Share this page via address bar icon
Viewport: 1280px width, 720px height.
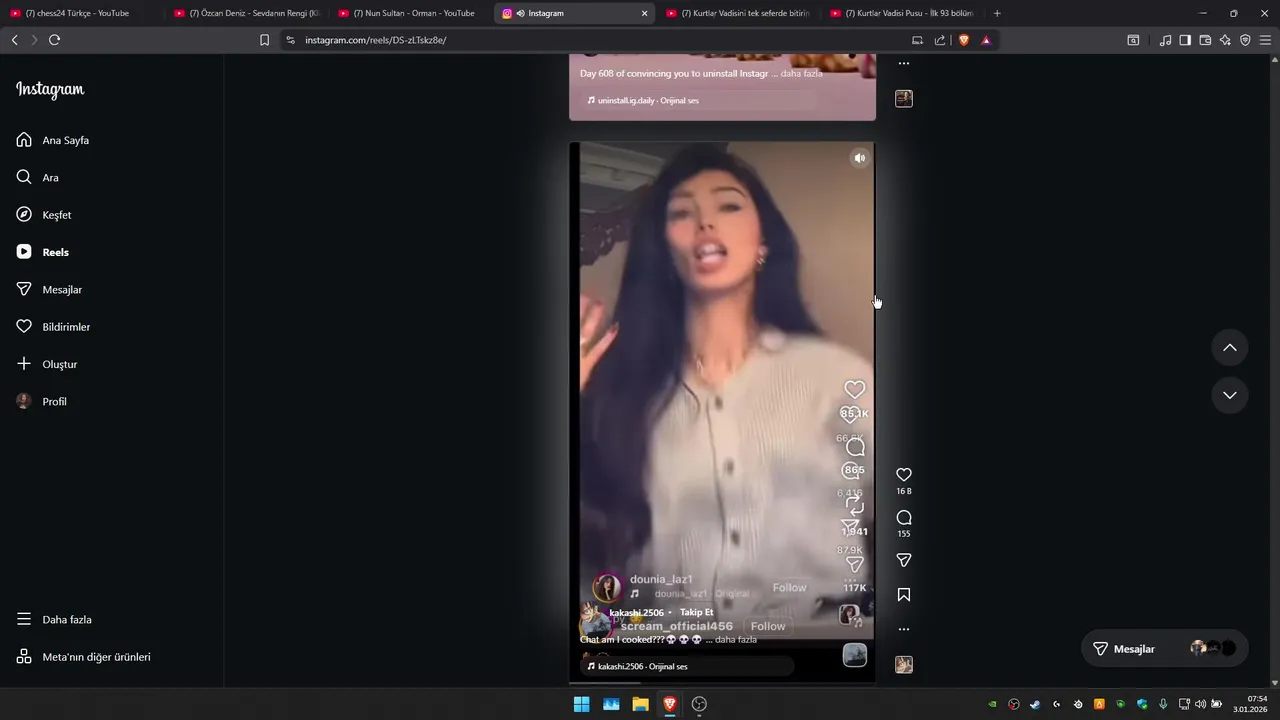pos(940,40)
